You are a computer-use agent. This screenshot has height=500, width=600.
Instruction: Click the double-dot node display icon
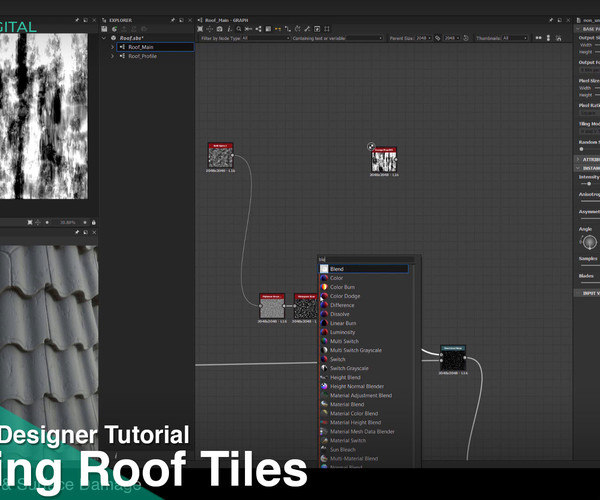pos(538,38)
